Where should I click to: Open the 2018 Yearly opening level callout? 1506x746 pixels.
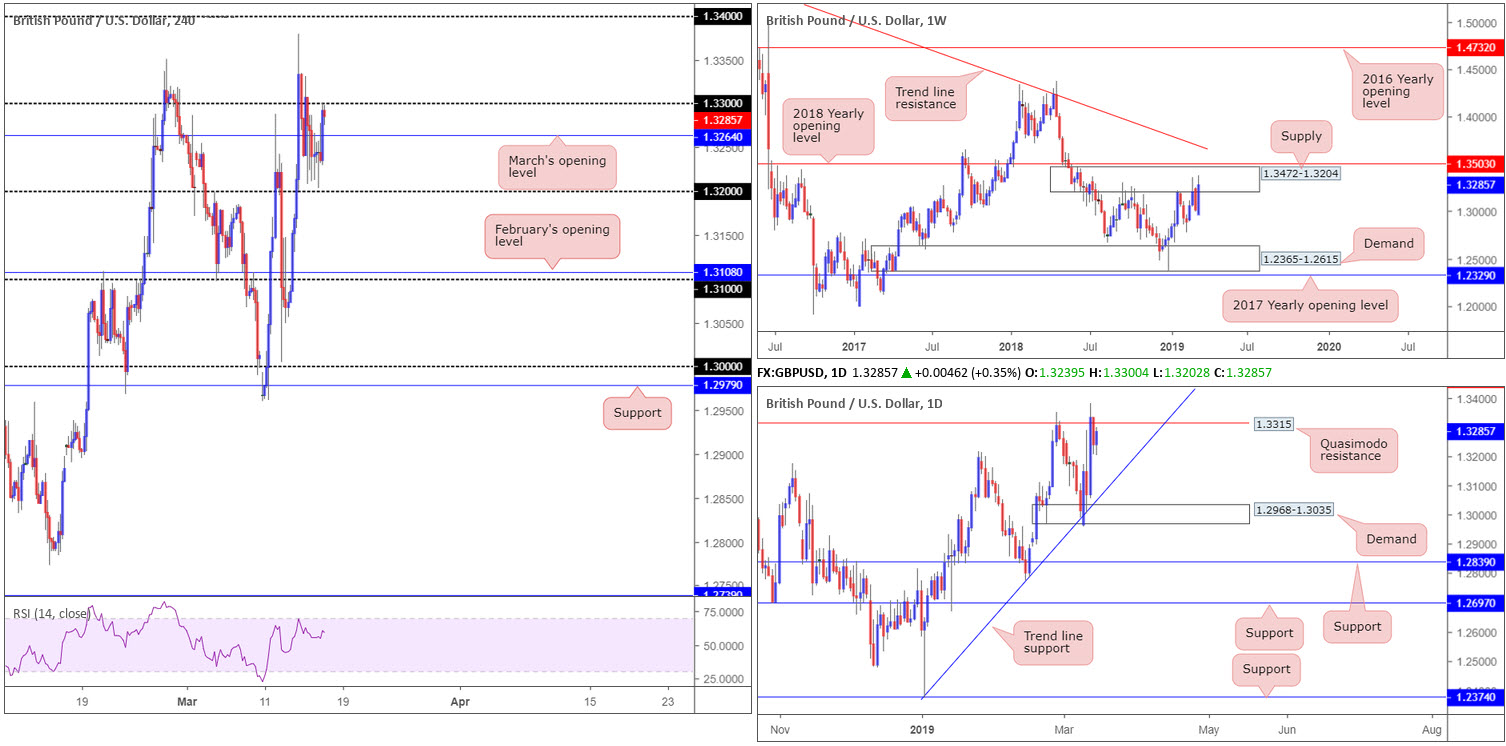[826, 128]
